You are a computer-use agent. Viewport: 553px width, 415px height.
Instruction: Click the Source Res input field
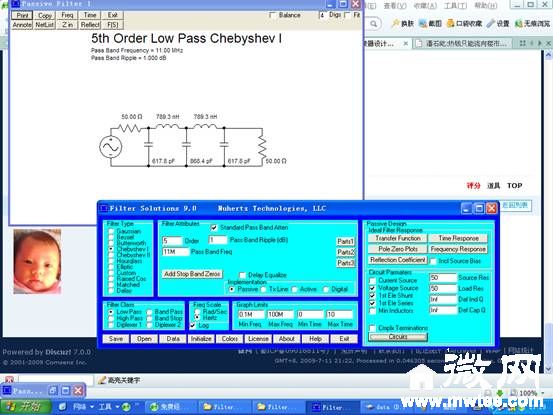(x=443, y=278)
